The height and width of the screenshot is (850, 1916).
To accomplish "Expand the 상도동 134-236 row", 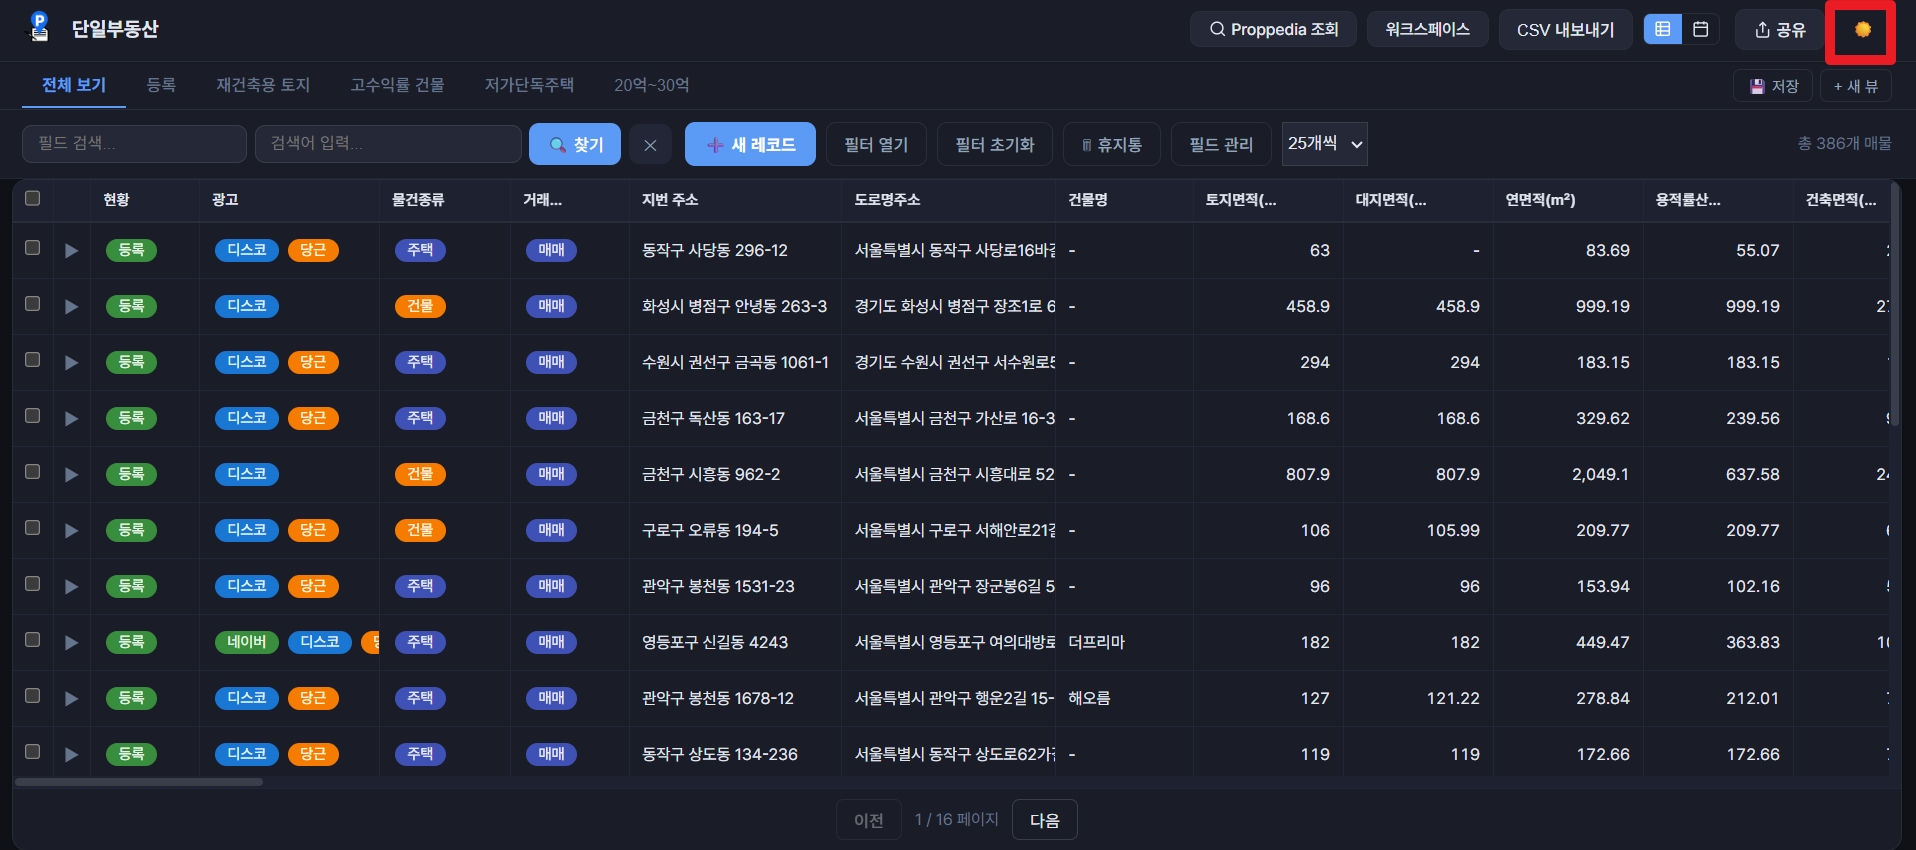I will pos(71,754).
